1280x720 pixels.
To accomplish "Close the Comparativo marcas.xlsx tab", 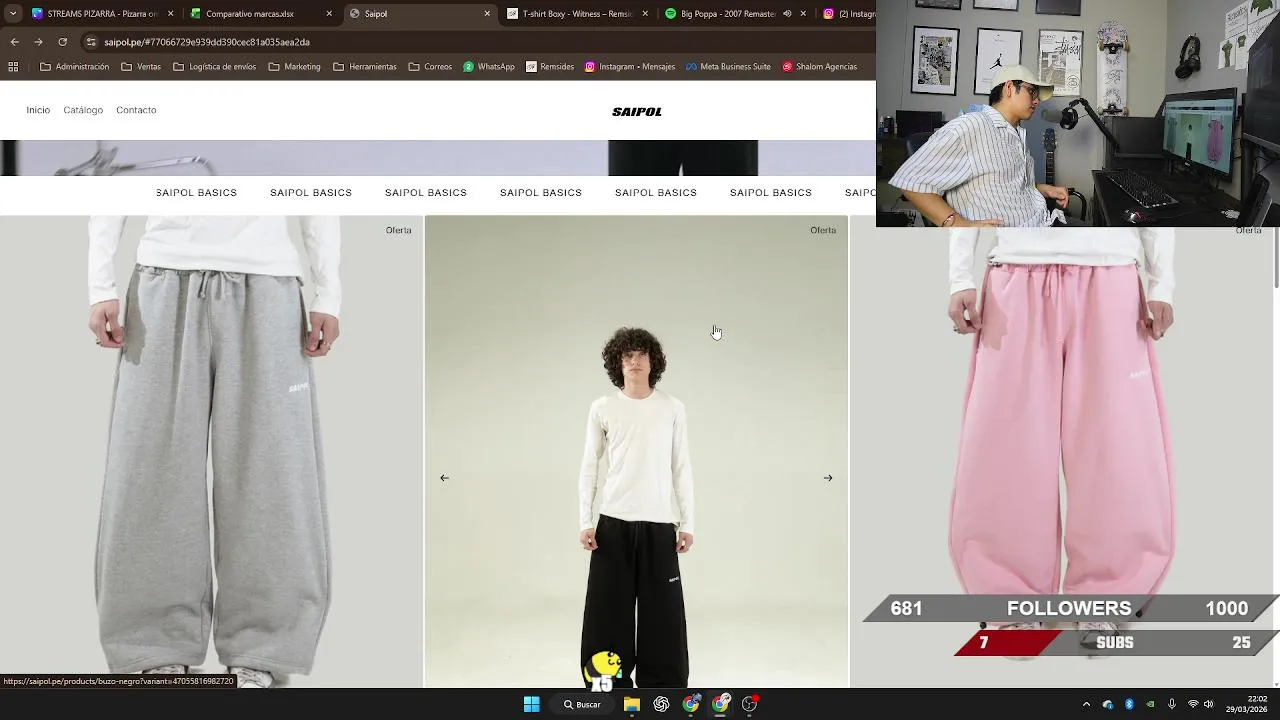I will click(x=329, y=14).
